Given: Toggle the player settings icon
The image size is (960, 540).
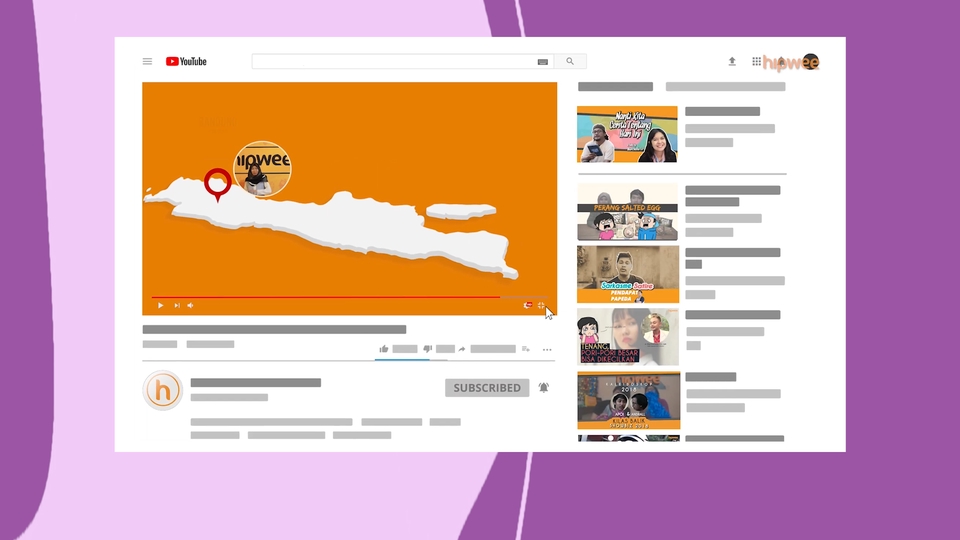Looking at the screenshot, I should (527, 305).
